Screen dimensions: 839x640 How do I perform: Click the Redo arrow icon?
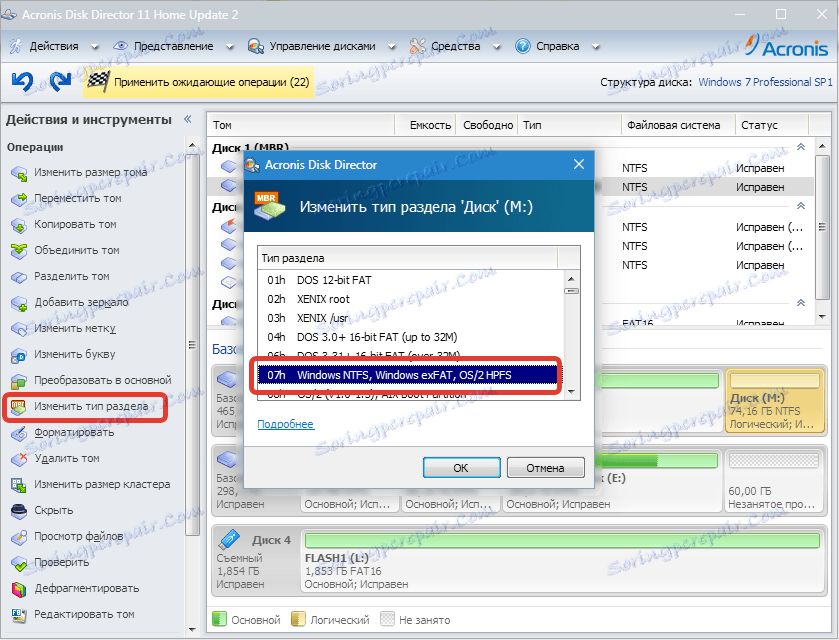click(x=60, y=81)
